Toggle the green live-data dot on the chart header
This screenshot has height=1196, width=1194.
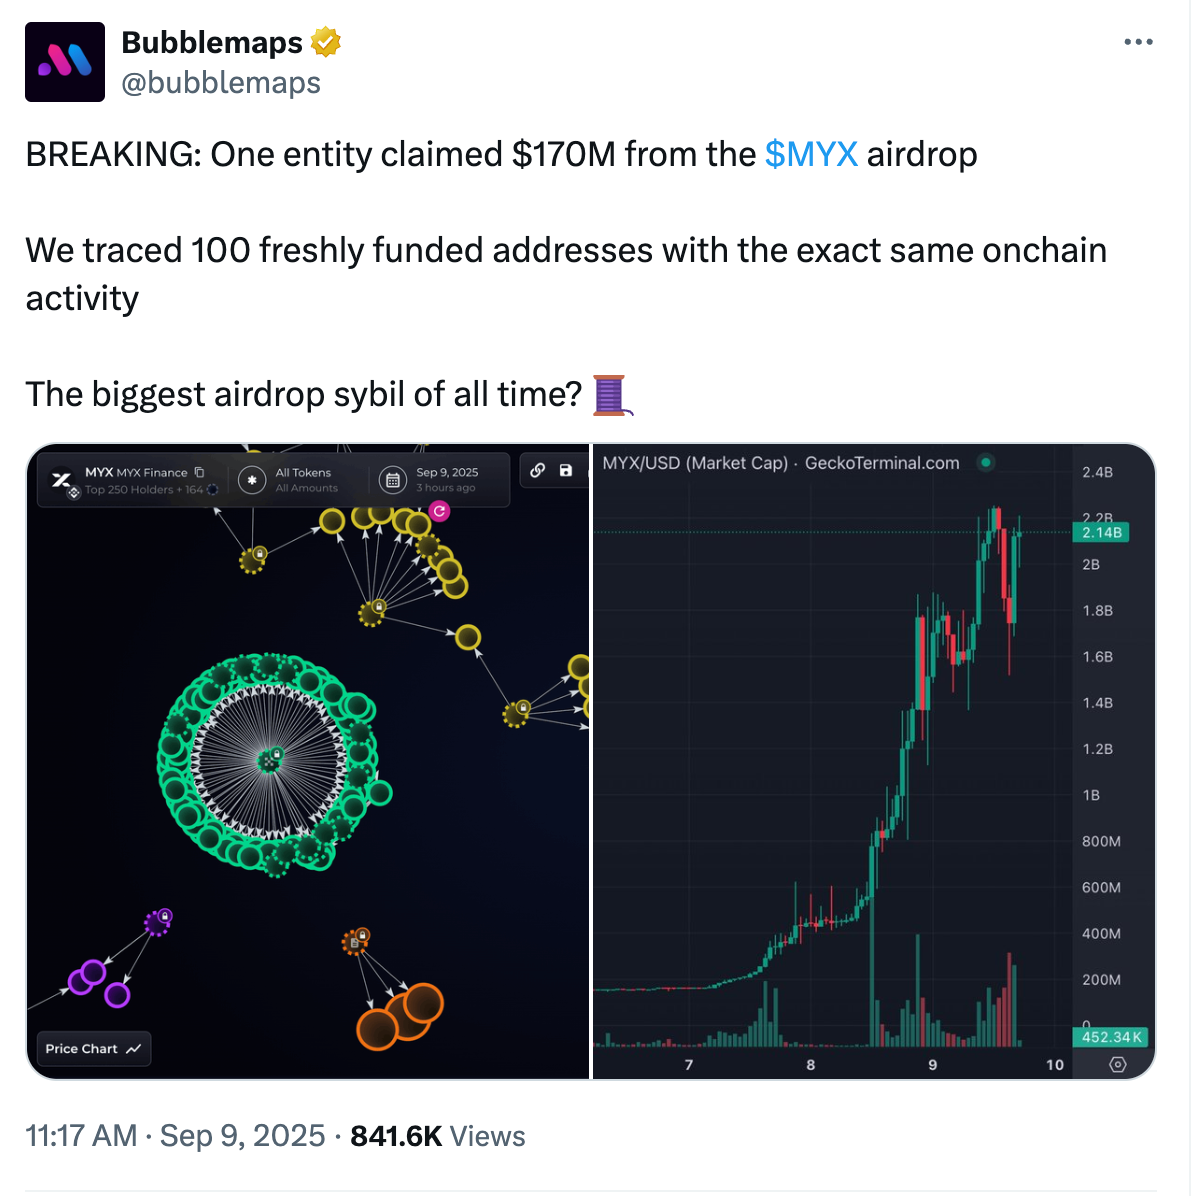986,464
